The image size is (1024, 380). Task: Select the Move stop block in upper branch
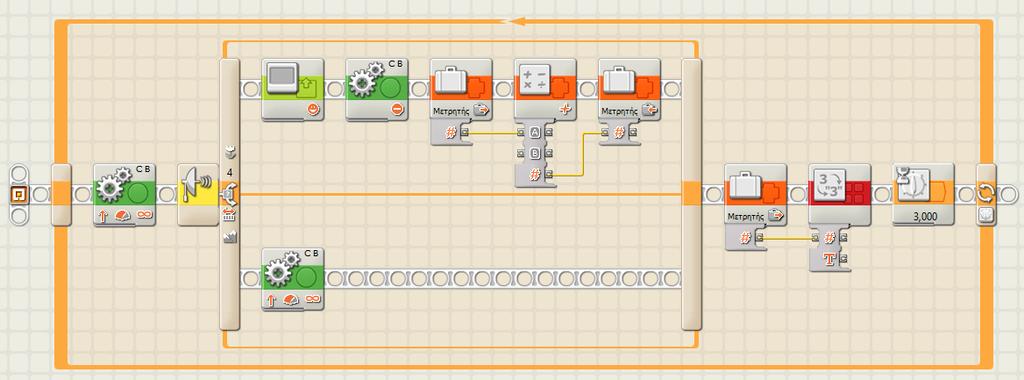[x=377, y=89]
